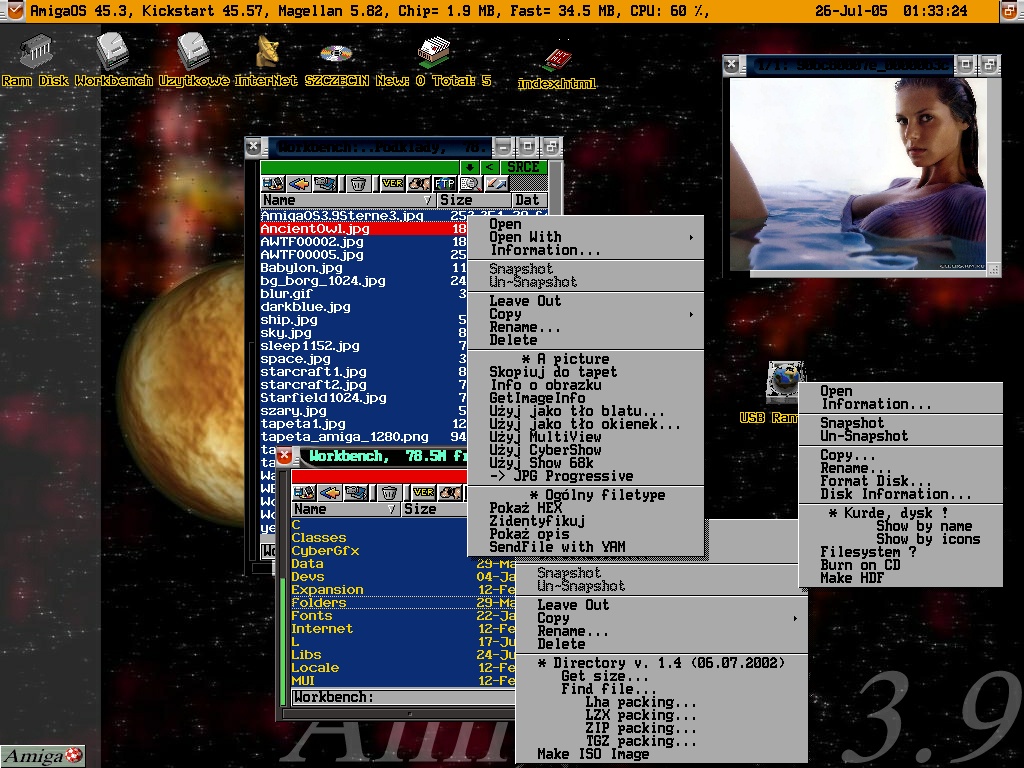Click Name column sort arrow in Podklady lister

[428, 200]
